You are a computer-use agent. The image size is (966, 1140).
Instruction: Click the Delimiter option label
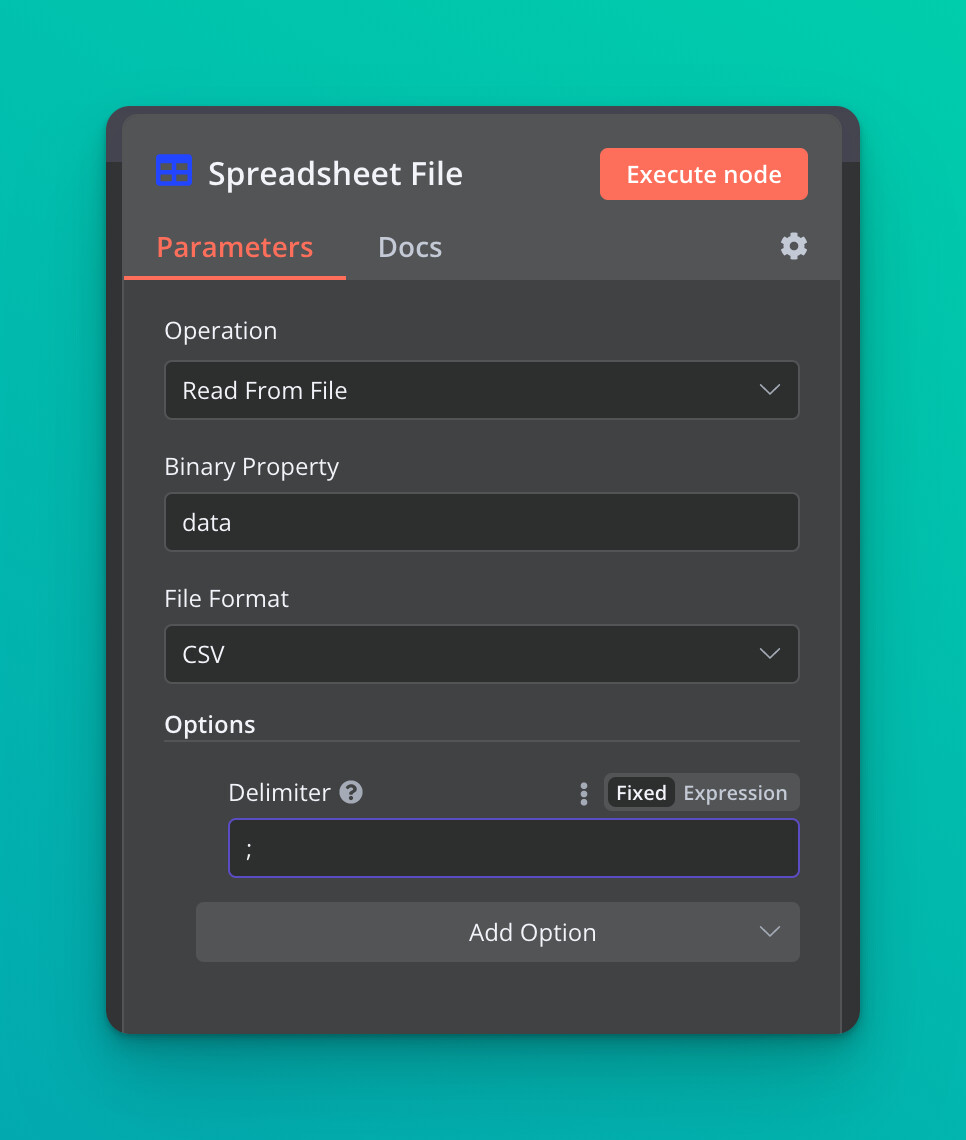279,792
